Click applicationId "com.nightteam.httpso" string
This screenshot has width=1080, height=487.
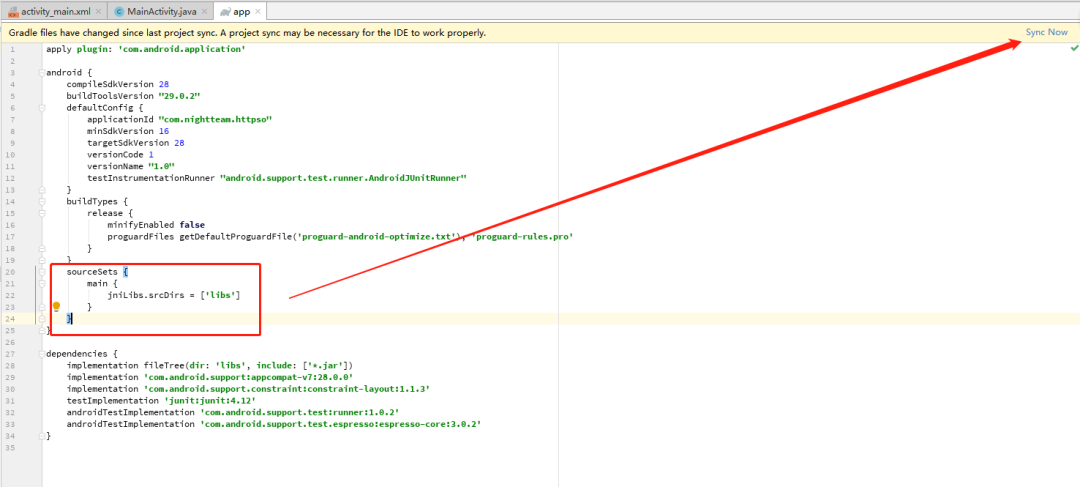216,119
